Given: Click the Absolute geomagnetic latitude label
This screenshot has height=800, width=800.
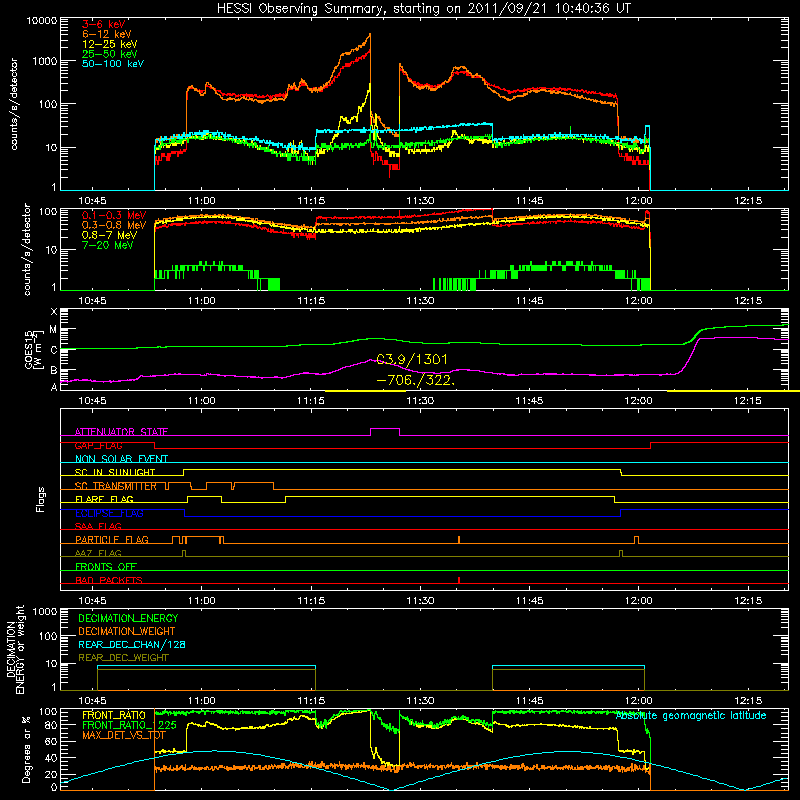Looking at the screenshot, I should click(691, 716).
